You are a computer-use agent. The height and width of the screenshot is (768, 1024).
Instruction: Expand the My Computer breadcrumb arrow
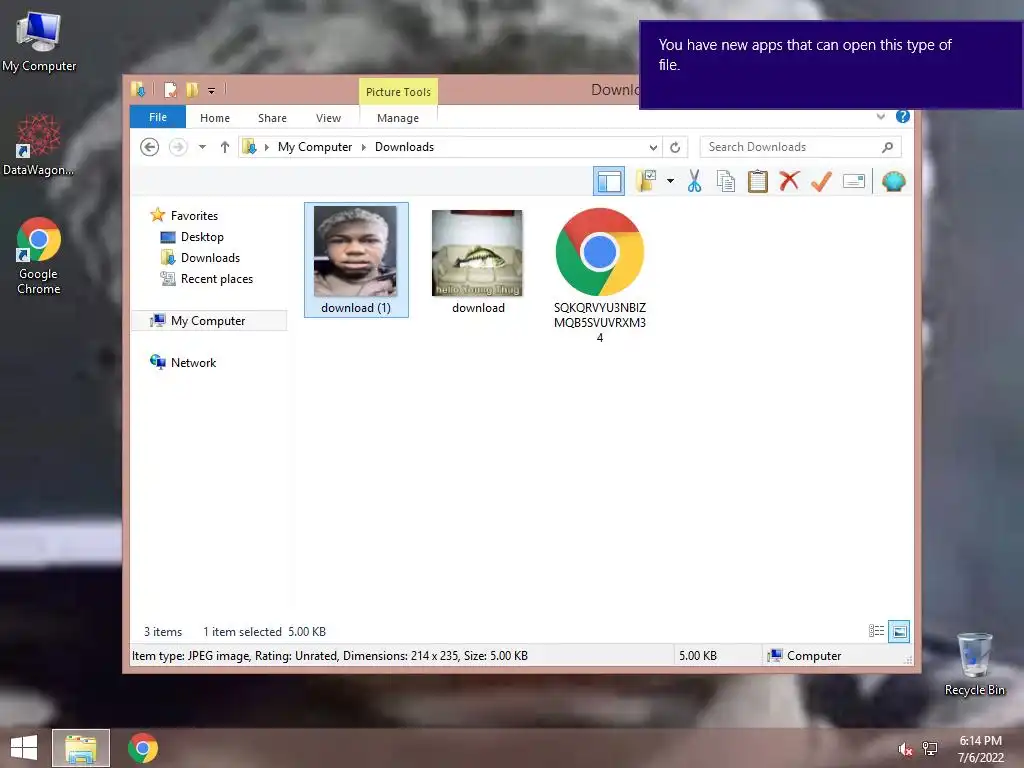[364, 147]
